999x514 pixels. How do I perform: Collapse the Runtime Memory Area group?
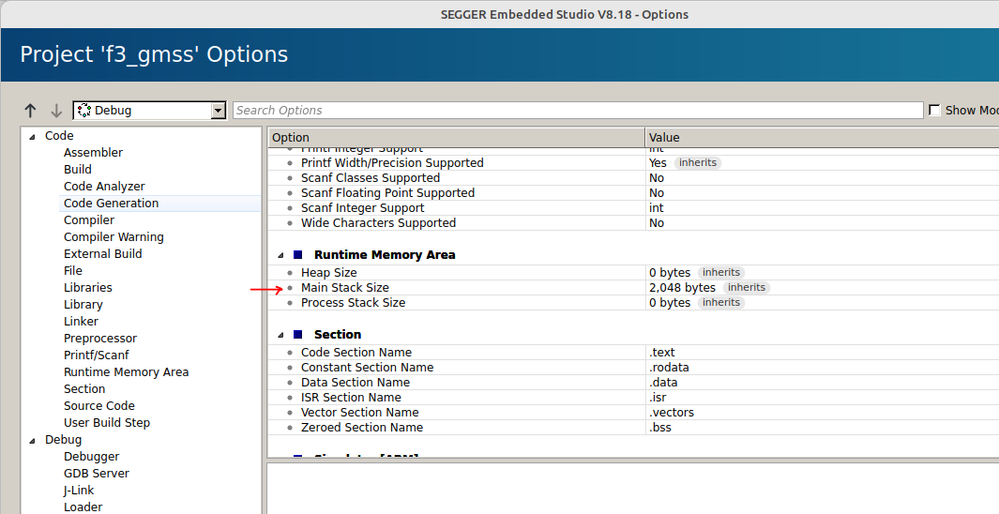(x=280, y=255)
